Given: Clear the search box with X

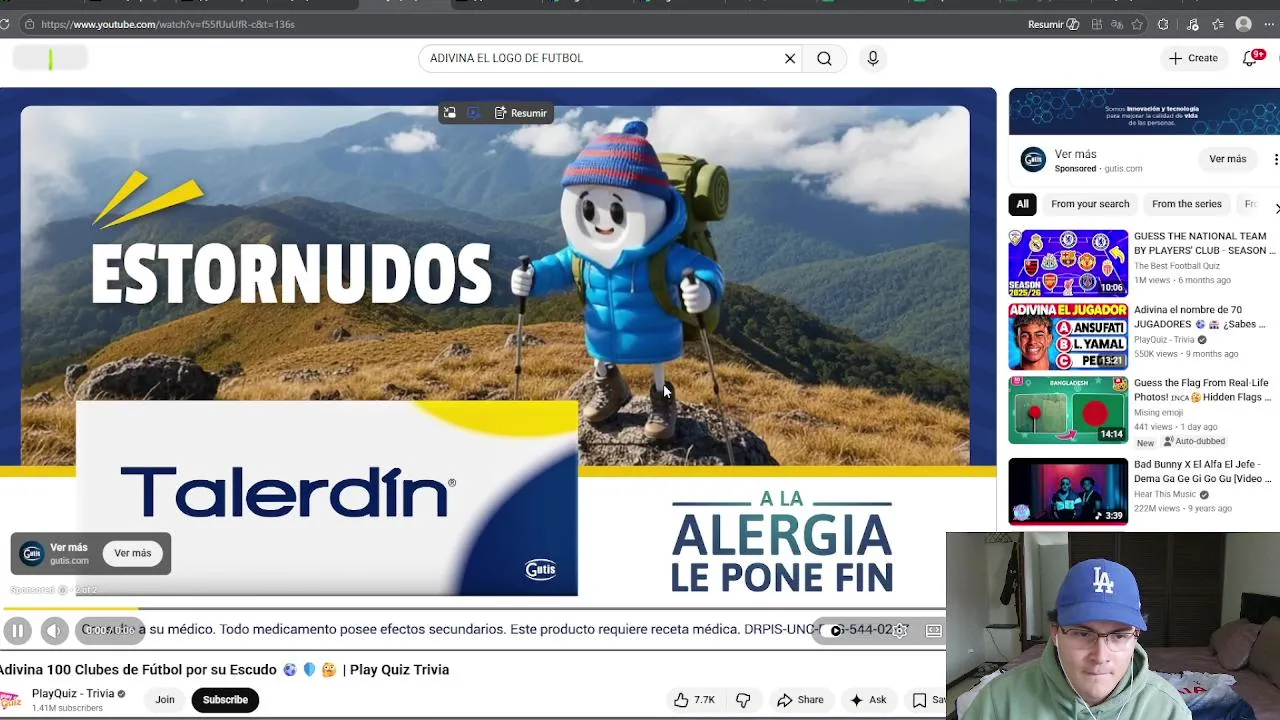Looking at the screenshot, I should click(x=790, y=58).
